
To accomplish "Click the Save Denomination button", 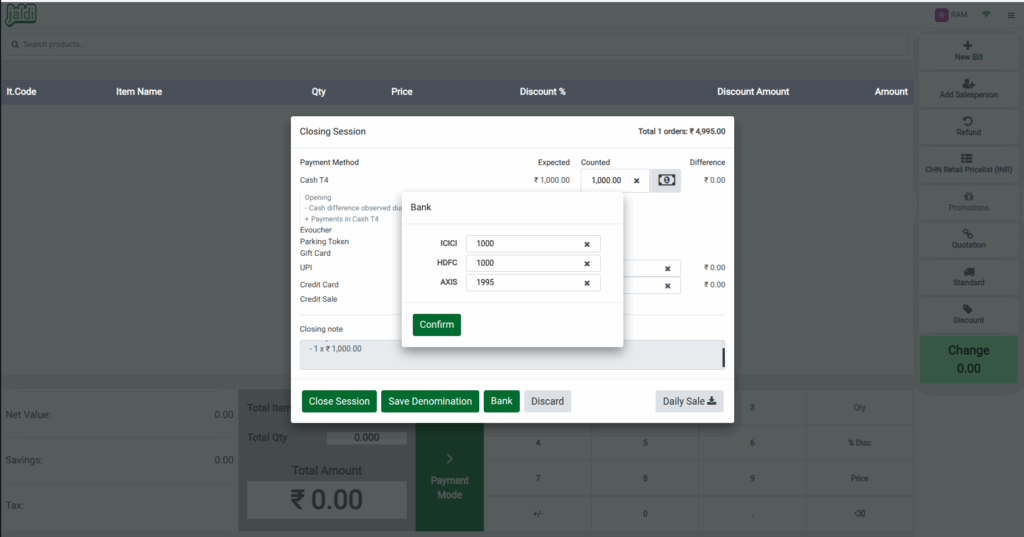I will pos(430,401).
